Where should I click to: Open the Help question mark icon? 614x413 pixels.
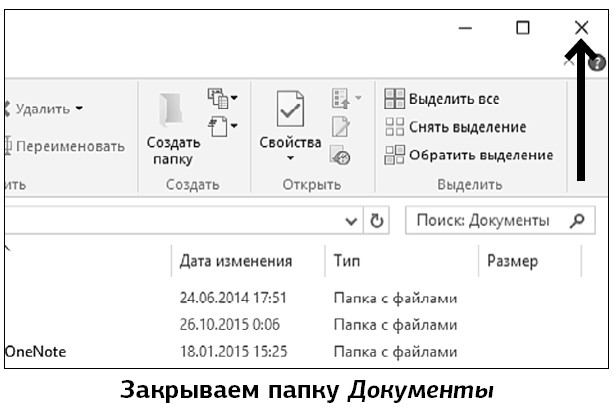pos(597,63)
